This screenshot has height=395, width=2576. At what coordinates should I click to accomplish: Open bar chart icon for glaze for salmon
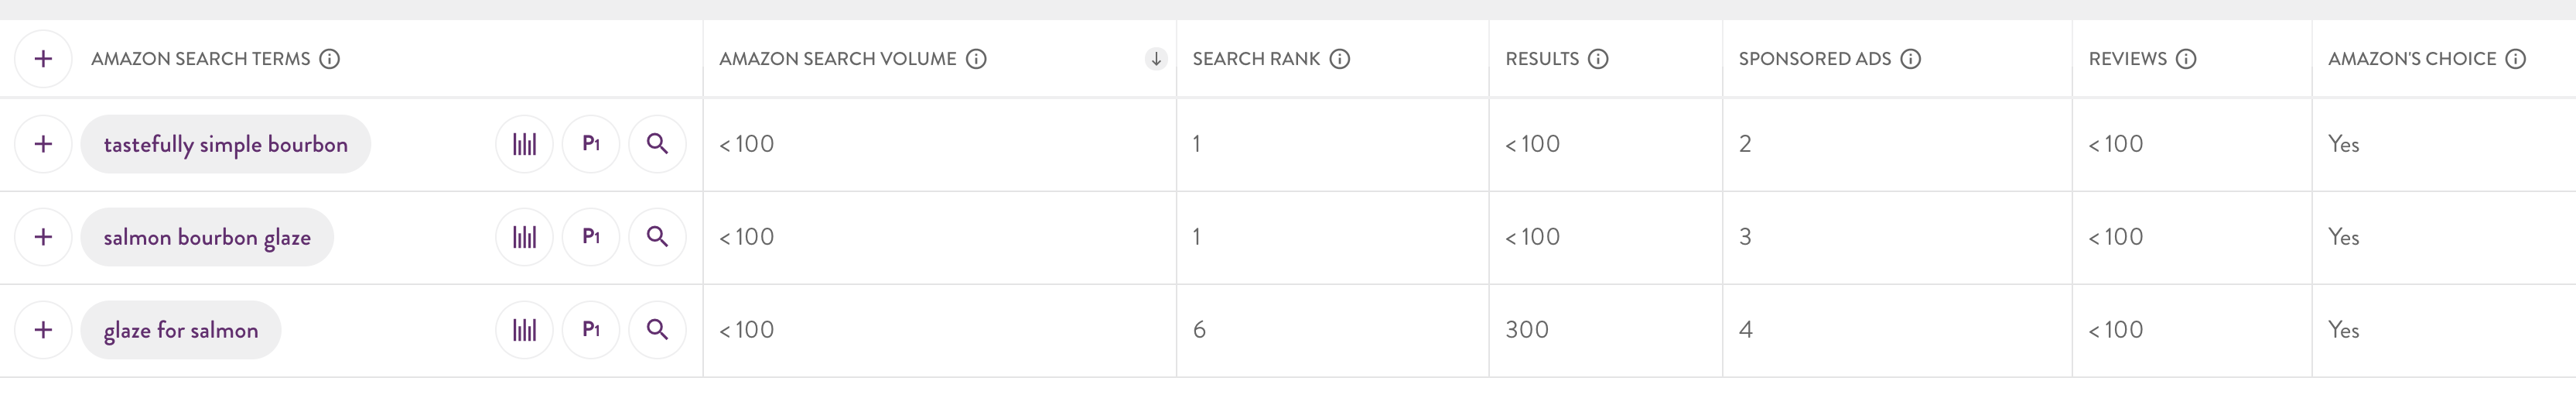(524, 330)
